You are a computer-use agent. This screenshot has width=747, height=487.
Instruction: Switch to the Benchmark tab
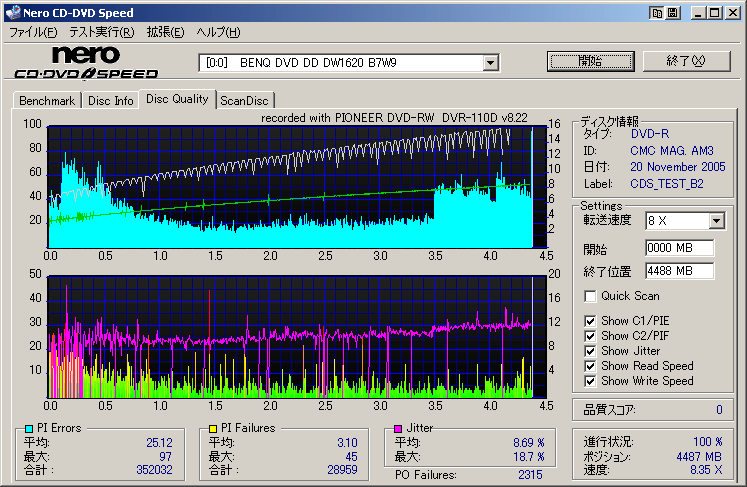(x=47, y=101)
